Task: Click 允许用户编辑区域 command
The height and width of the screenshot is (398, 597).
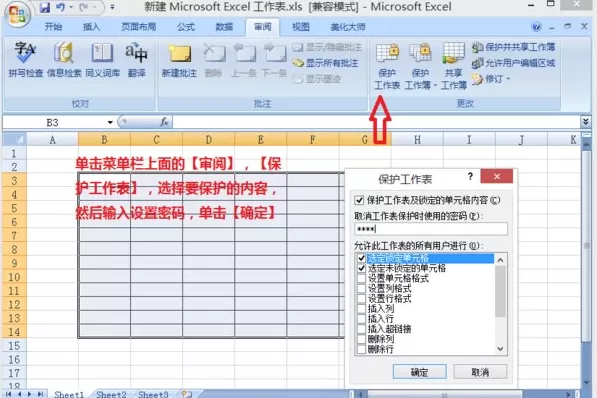Action: (x=513, y=63)
